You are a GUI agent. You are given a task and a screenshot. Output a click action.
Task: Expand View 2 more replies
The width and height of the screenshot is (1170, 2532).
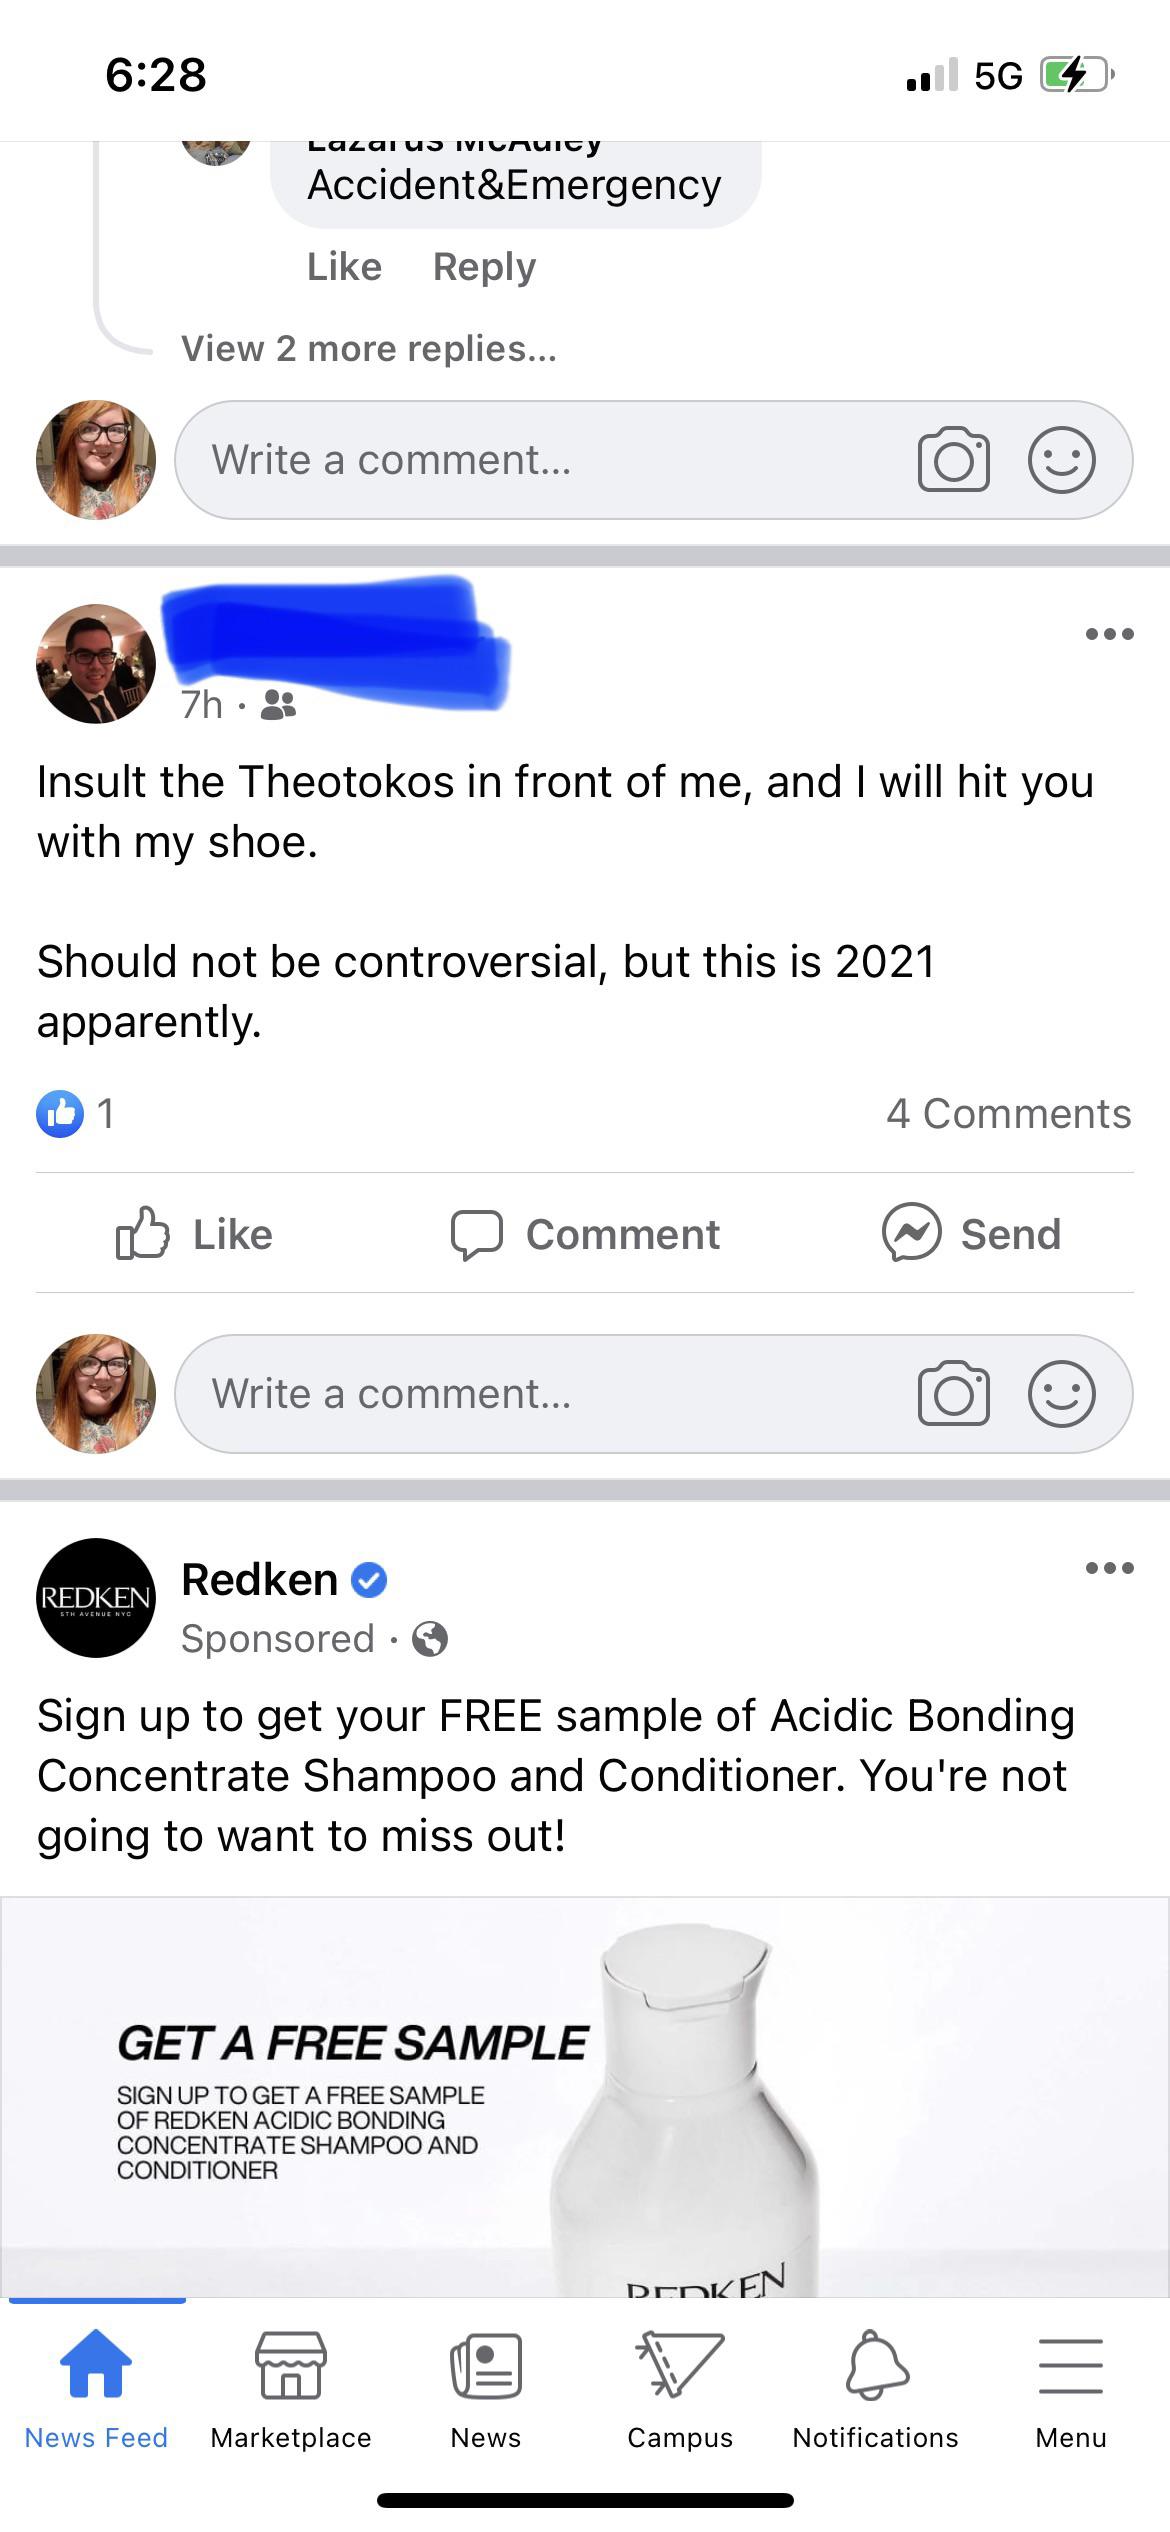point(368,349)
